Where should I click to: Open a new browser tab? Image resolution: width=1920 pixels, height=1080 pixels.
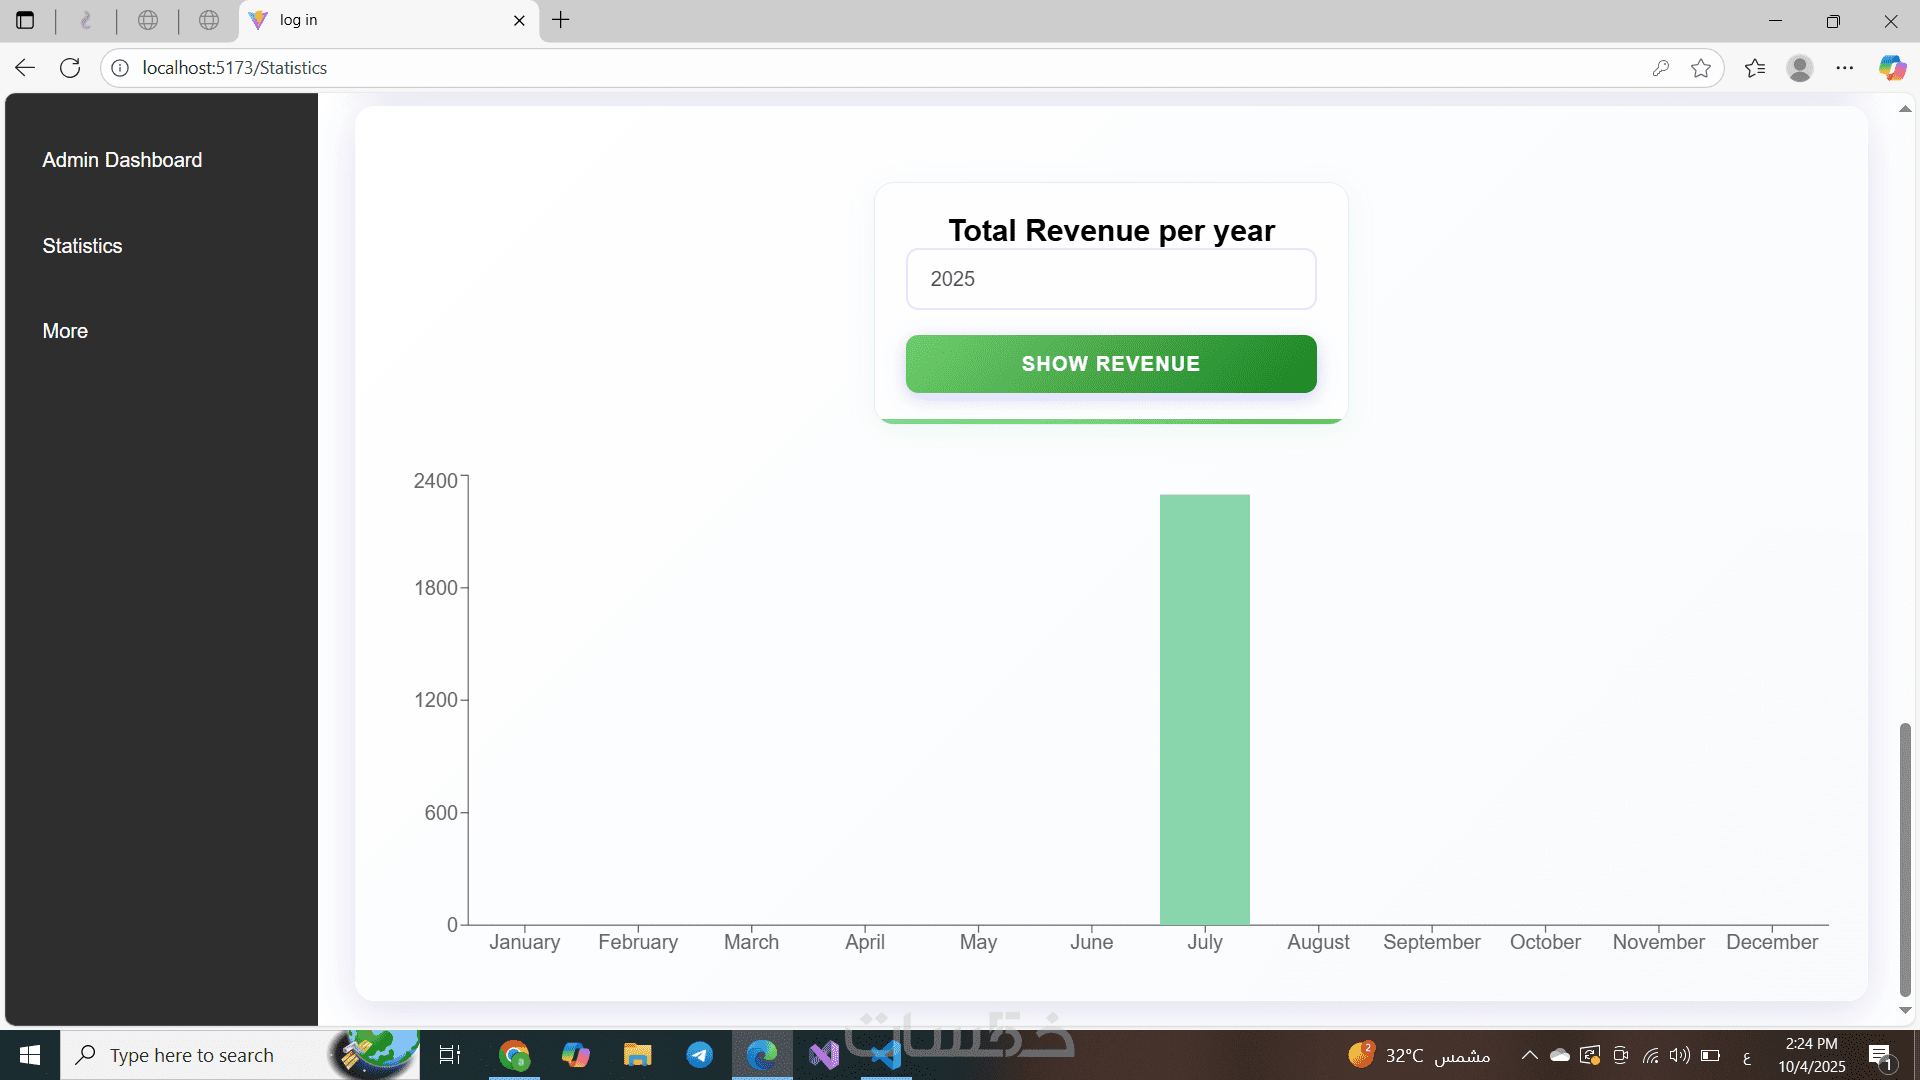coord(561,20)
